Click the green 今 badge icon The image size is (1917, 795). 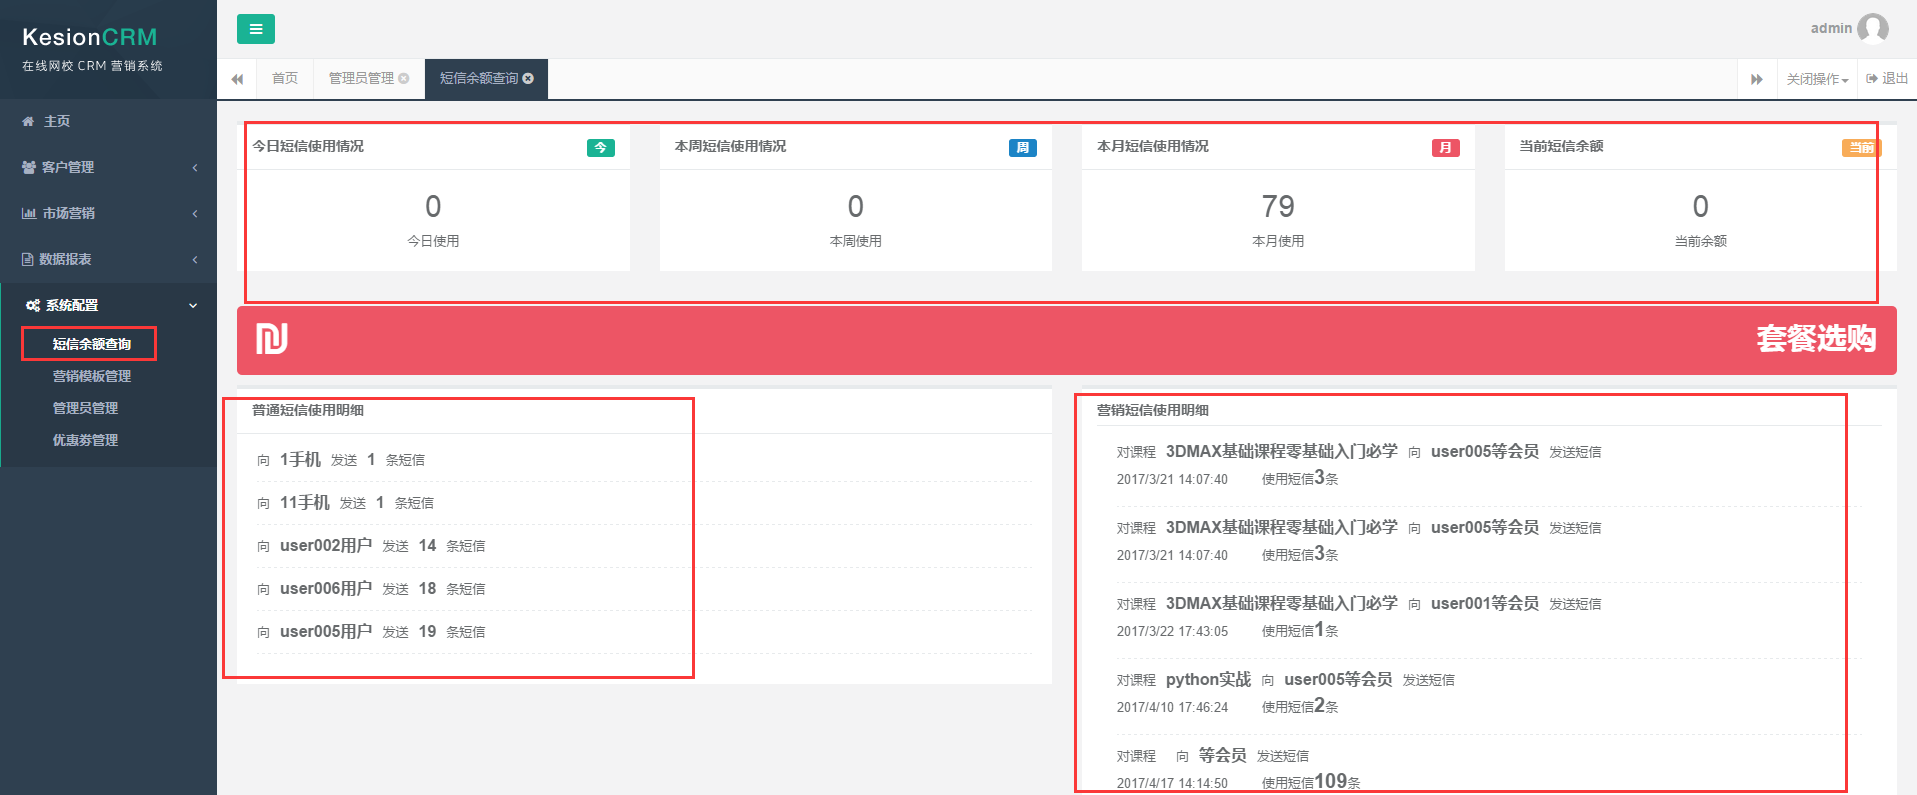click(x=600, y=148)
